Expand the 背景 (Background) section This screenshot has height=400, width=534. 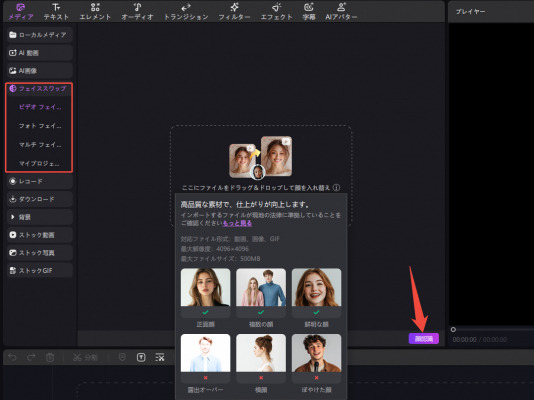[40, 217]
